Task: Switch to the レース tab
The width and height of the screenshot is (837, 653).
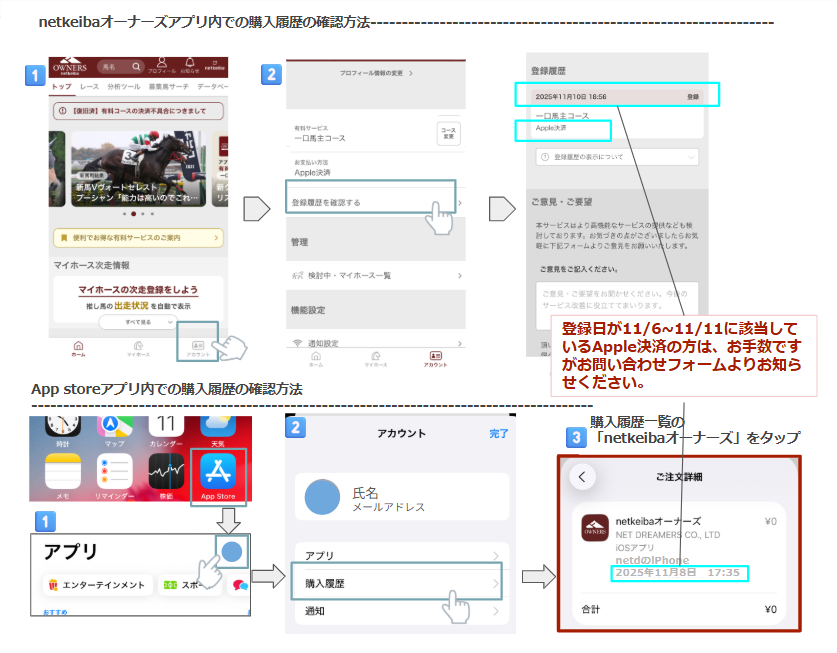Action: click(x=89, y=88)
